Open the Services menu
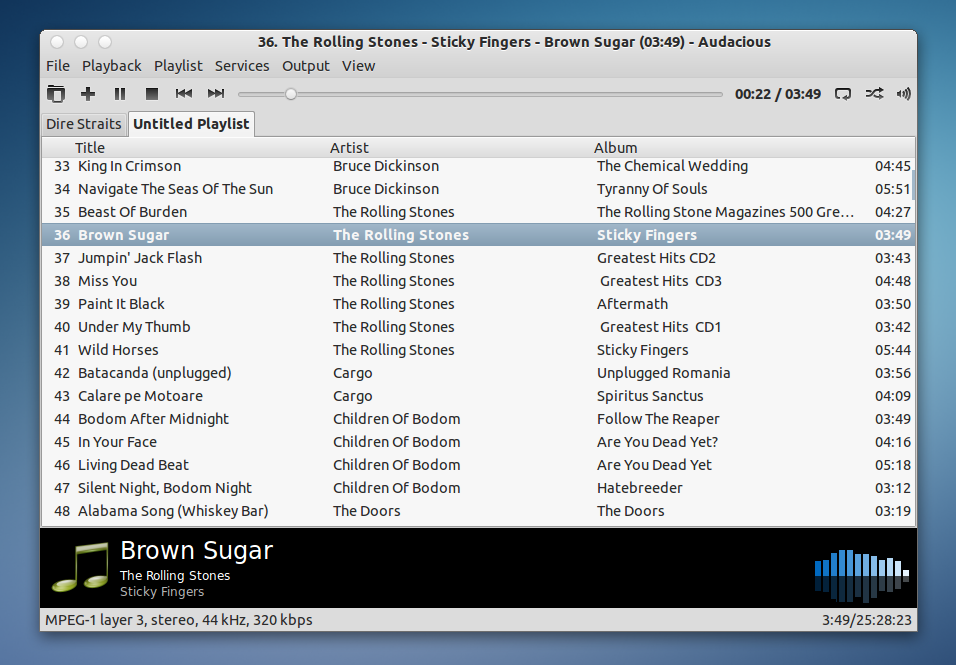The width and height of the screenshot is (956, 665). [242, 66]
